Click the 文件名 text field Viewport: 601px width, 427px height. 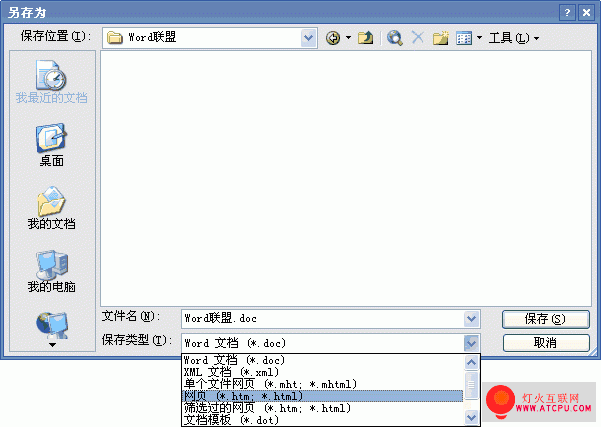coord(323,319)
